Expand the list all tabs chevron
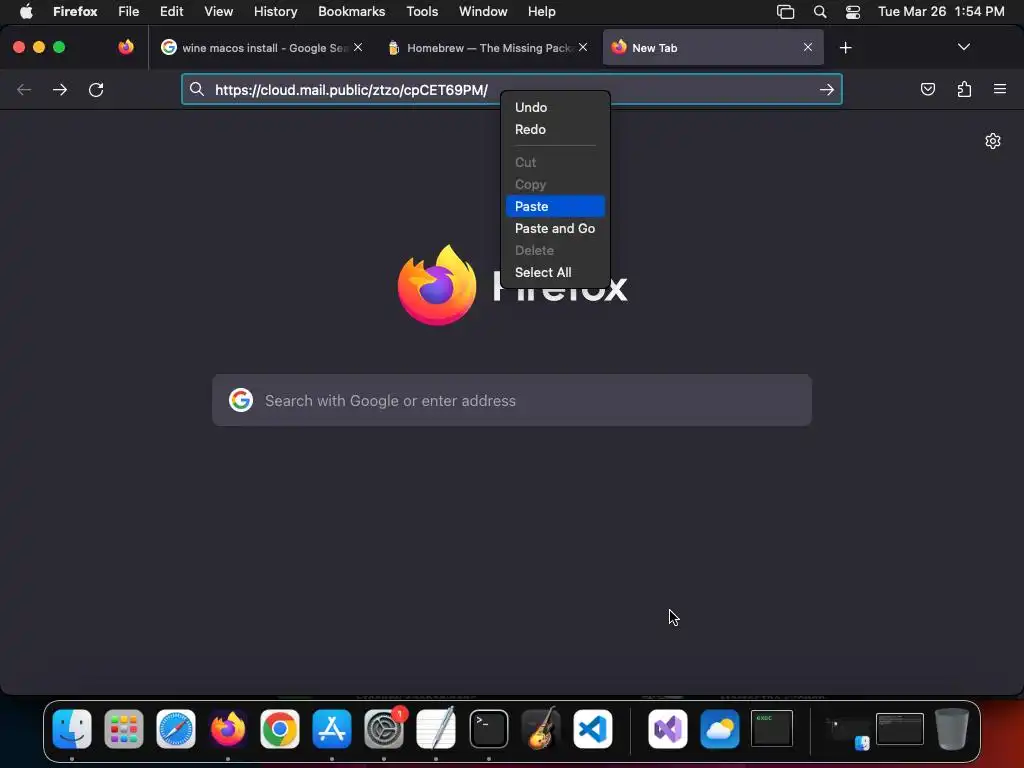The height and width of the screenshot is (768, 1024). tap(963, 47)
